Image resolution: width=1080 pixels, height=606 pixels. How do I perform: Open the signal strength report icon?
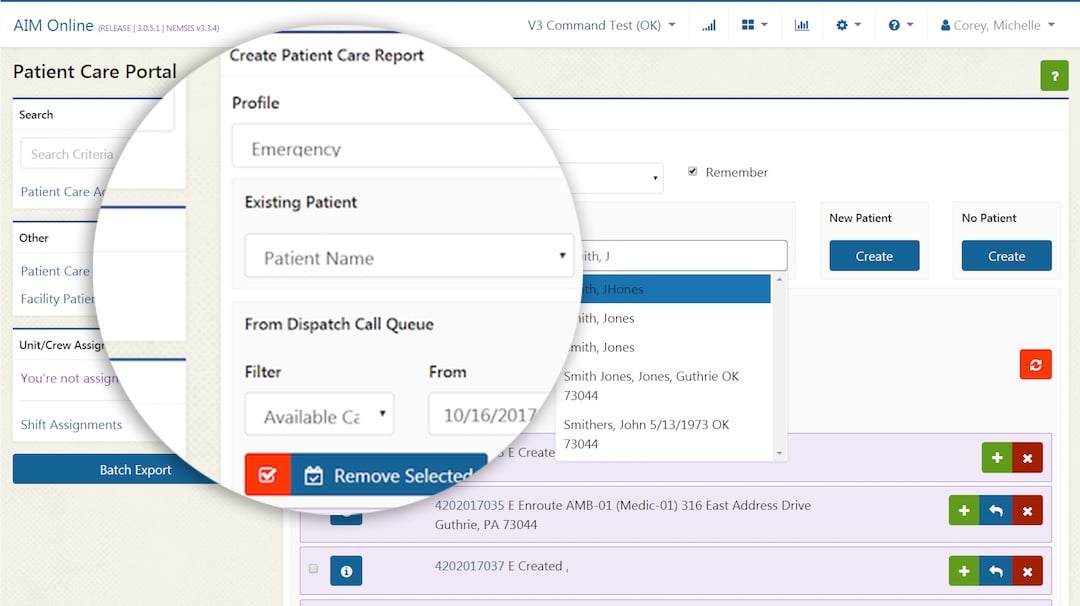click(x=710, y=24)
